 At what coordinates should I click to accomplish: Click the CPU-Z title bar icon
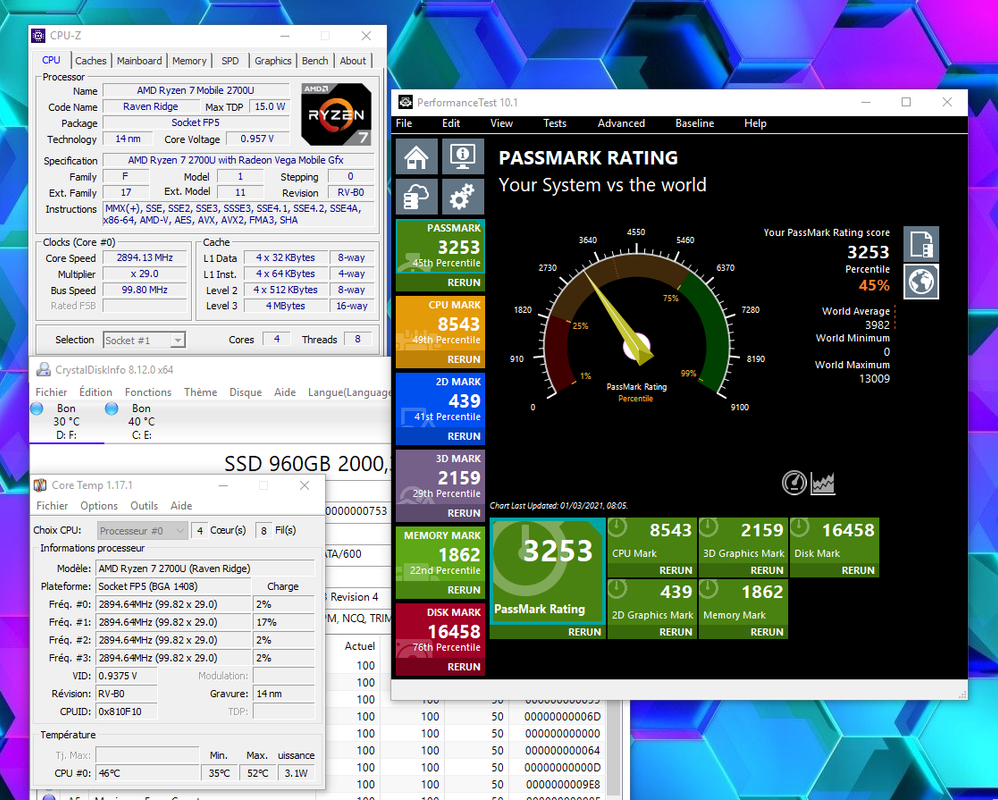pyautogui.click(x=39, y=36)
